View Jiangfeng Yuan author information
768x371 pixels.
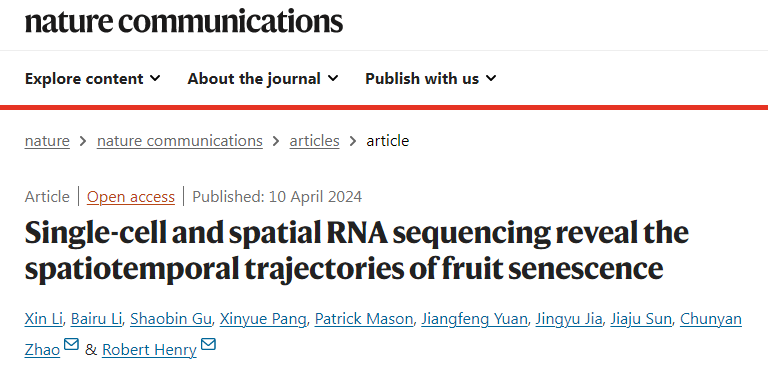click(474, 320)
